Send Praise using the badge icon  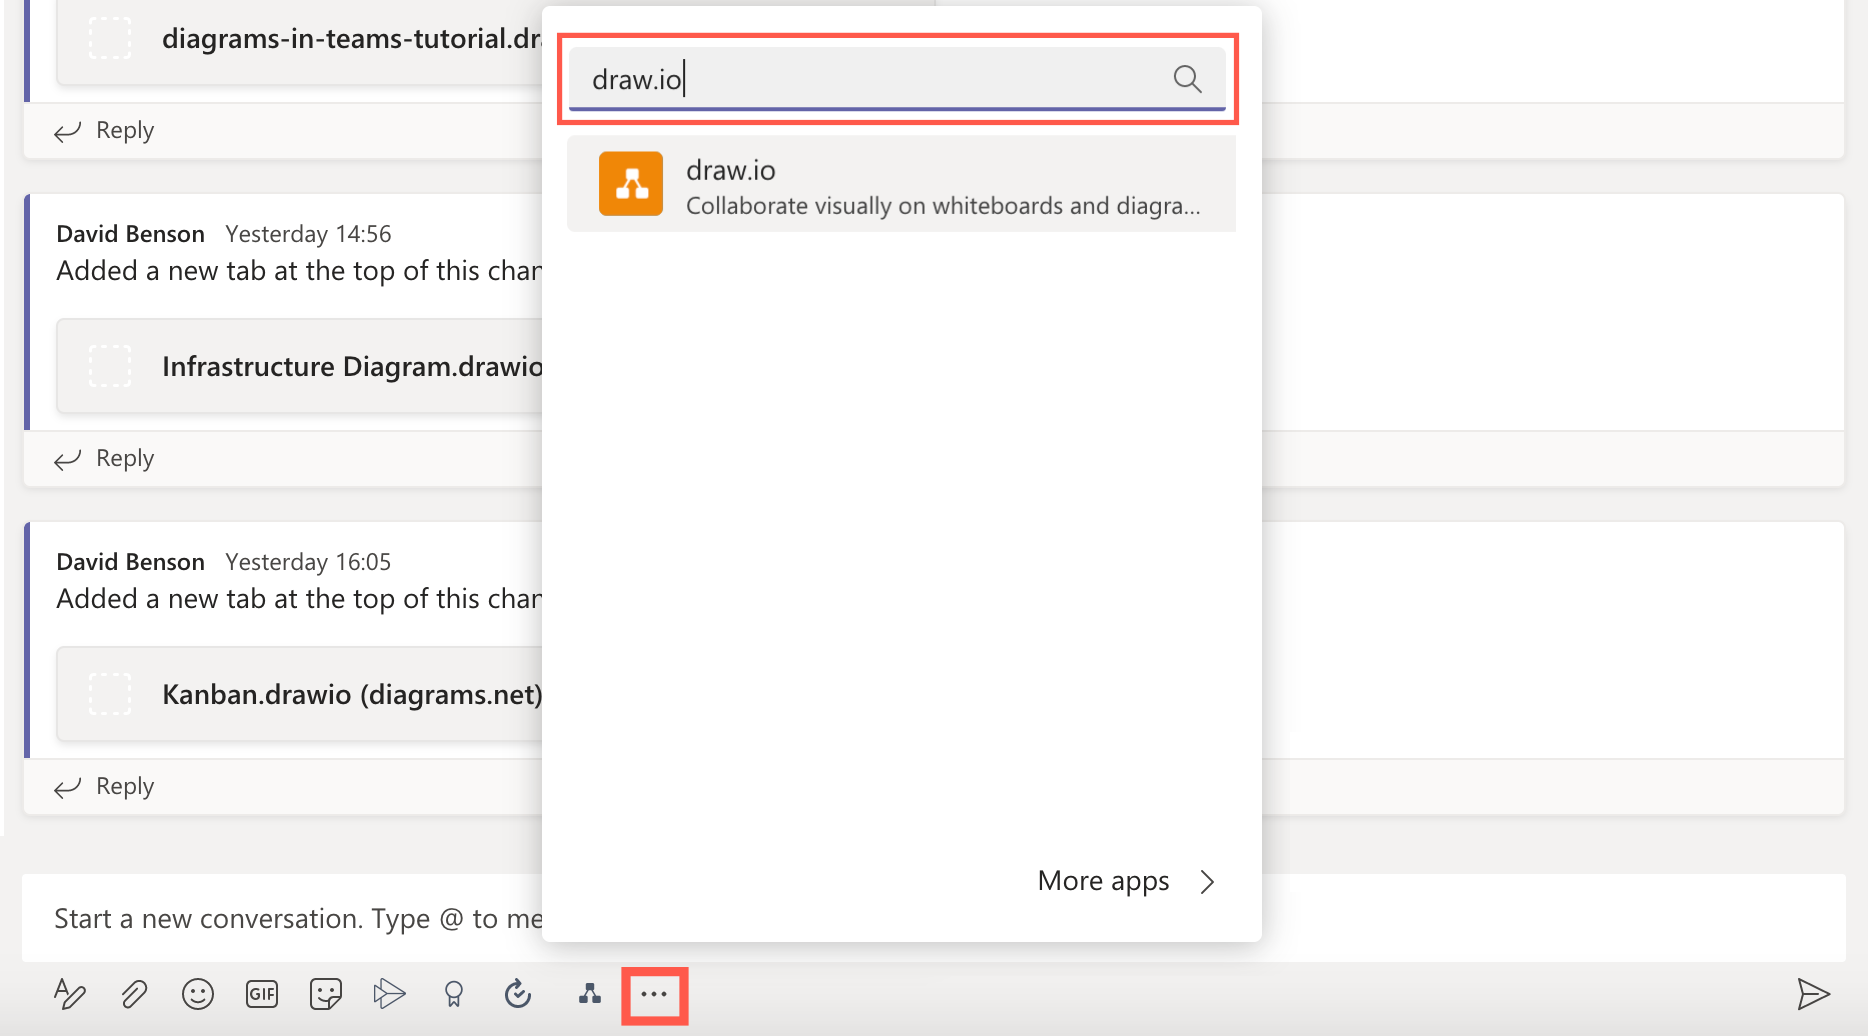tap(453, 994)
